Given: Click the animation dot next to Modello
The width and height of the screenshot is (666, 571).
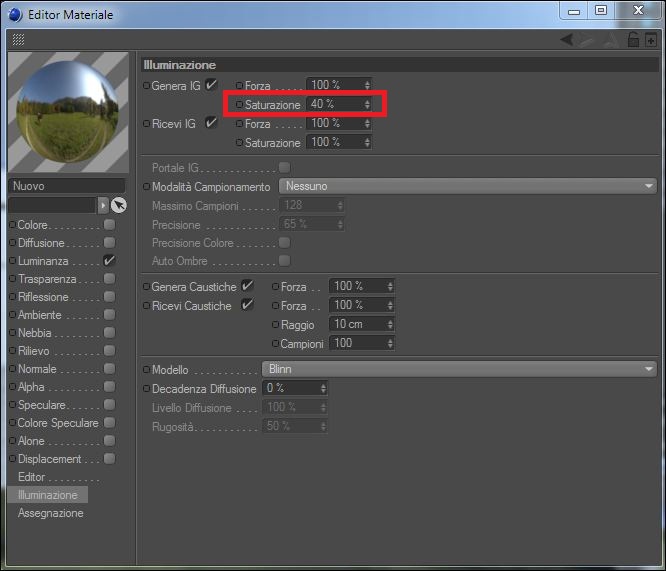Looking at the screenshot, I should (x=147, y=370).
